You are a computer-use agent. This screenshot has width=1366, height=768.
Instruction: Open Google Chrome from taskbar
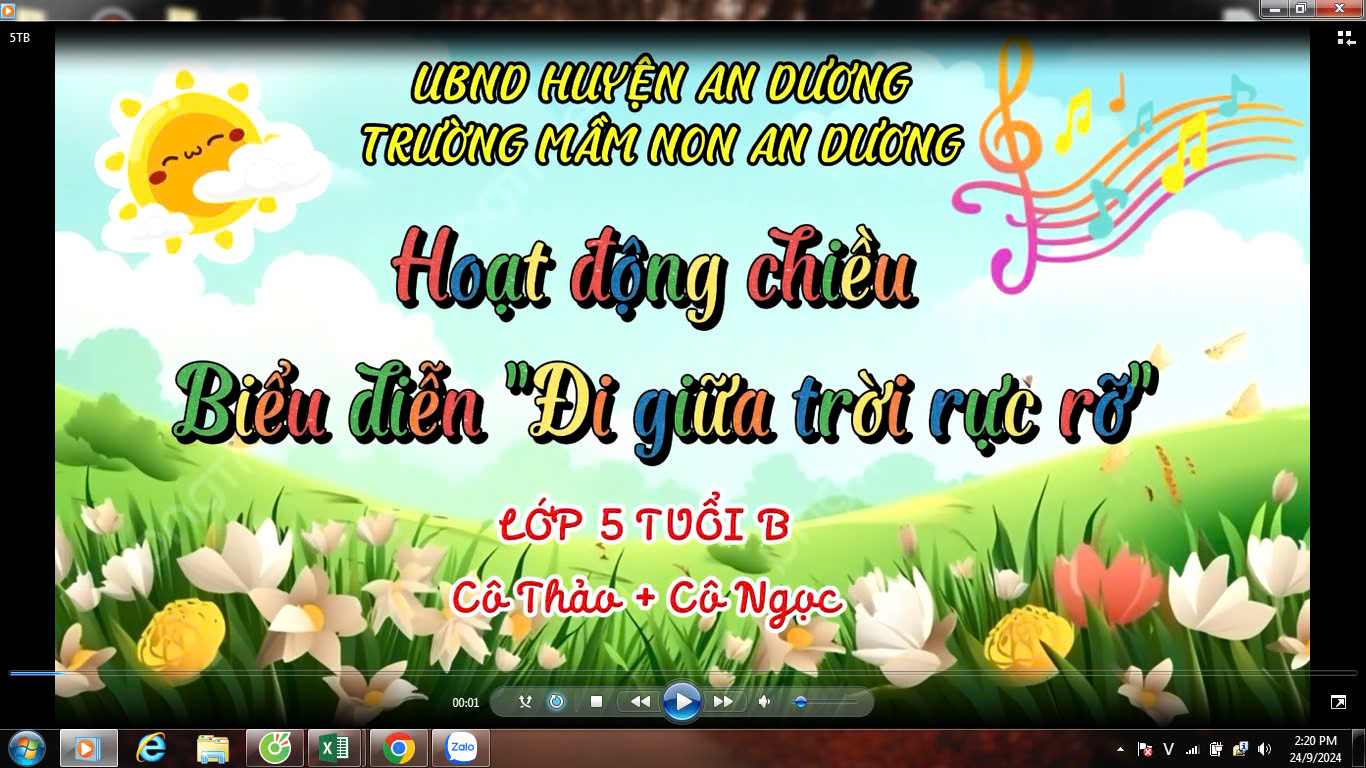pyautogui.click(x=398, y=748)
